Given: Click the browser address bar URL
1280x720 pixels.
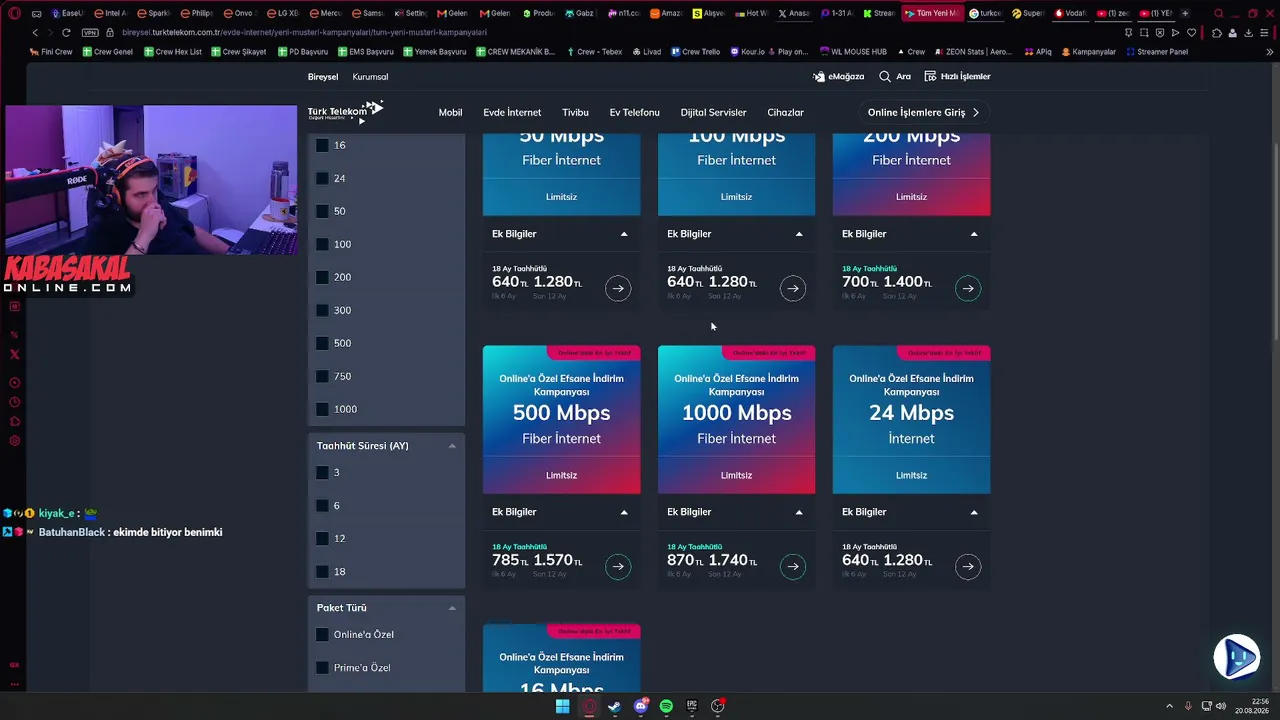Looking at the screenshot, I should (304, 32).
